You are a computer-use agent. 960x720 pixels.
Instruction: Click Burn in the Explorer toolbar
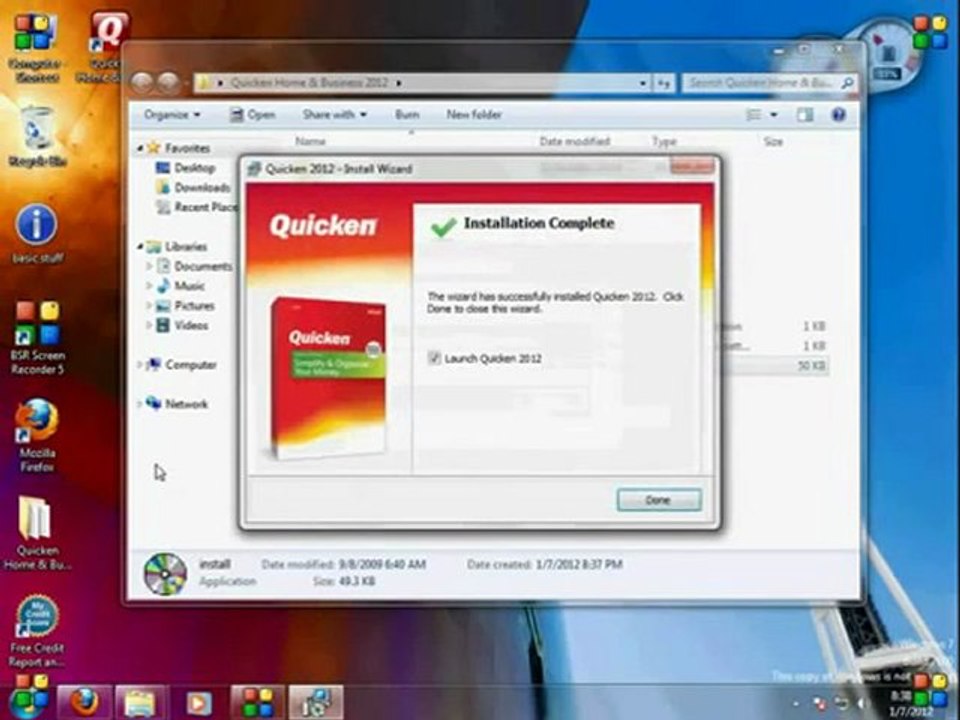tap(407, 114)
